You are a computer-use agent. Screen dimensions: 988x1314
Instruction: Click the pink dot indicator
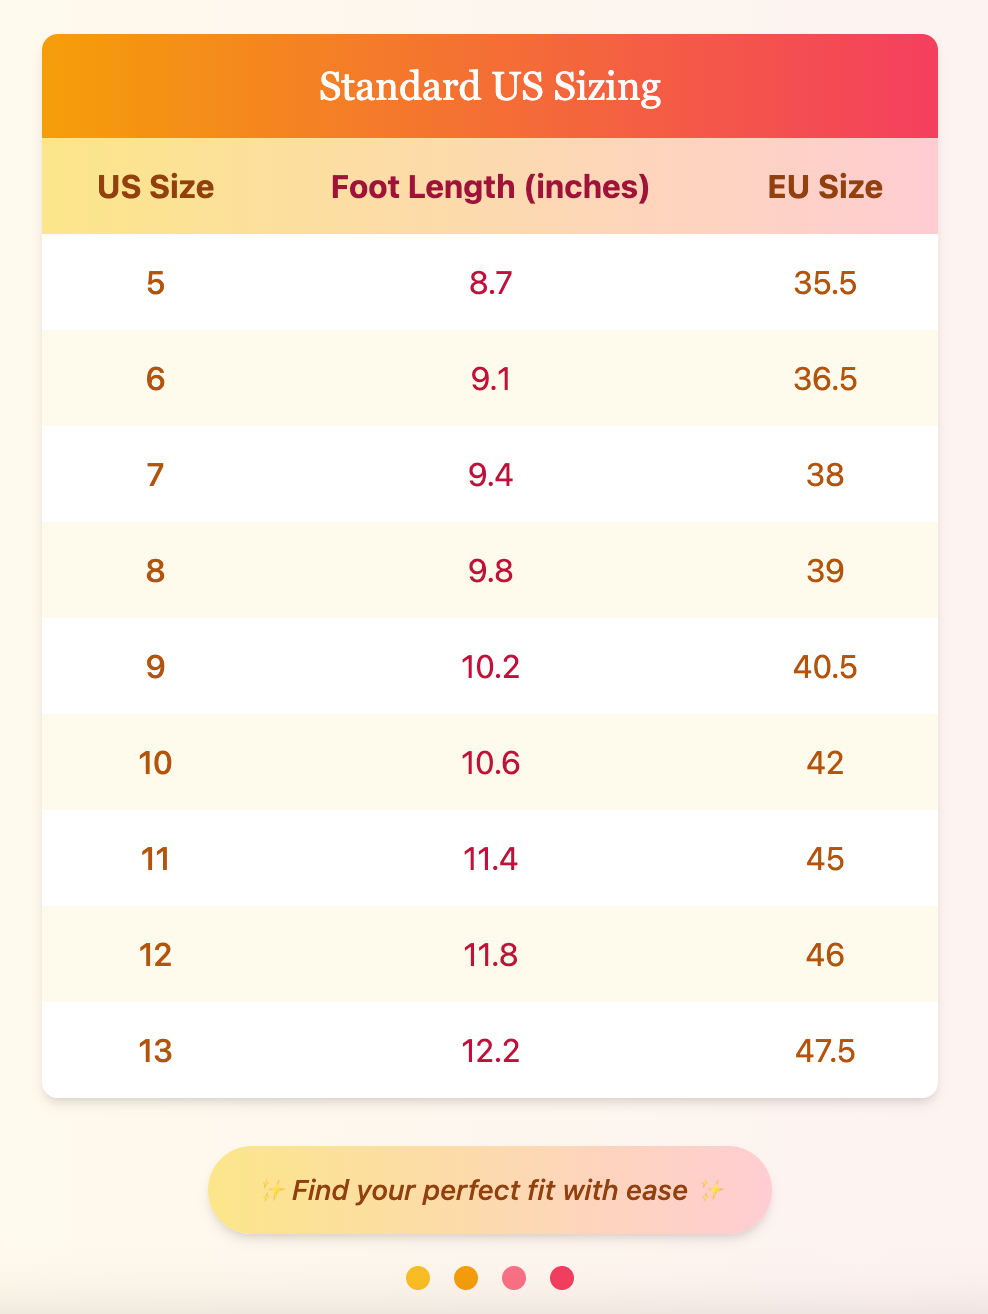(514, 1278)
